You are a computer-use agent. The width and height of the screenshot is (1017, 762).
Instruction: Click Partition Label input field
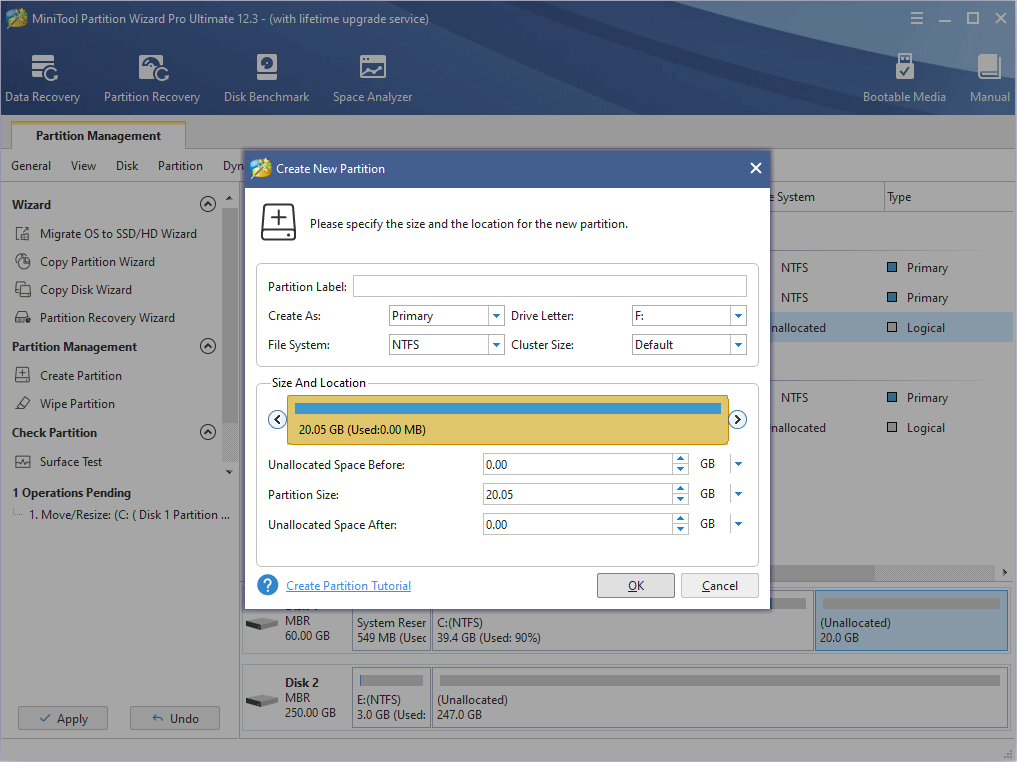tap(550, 287)
